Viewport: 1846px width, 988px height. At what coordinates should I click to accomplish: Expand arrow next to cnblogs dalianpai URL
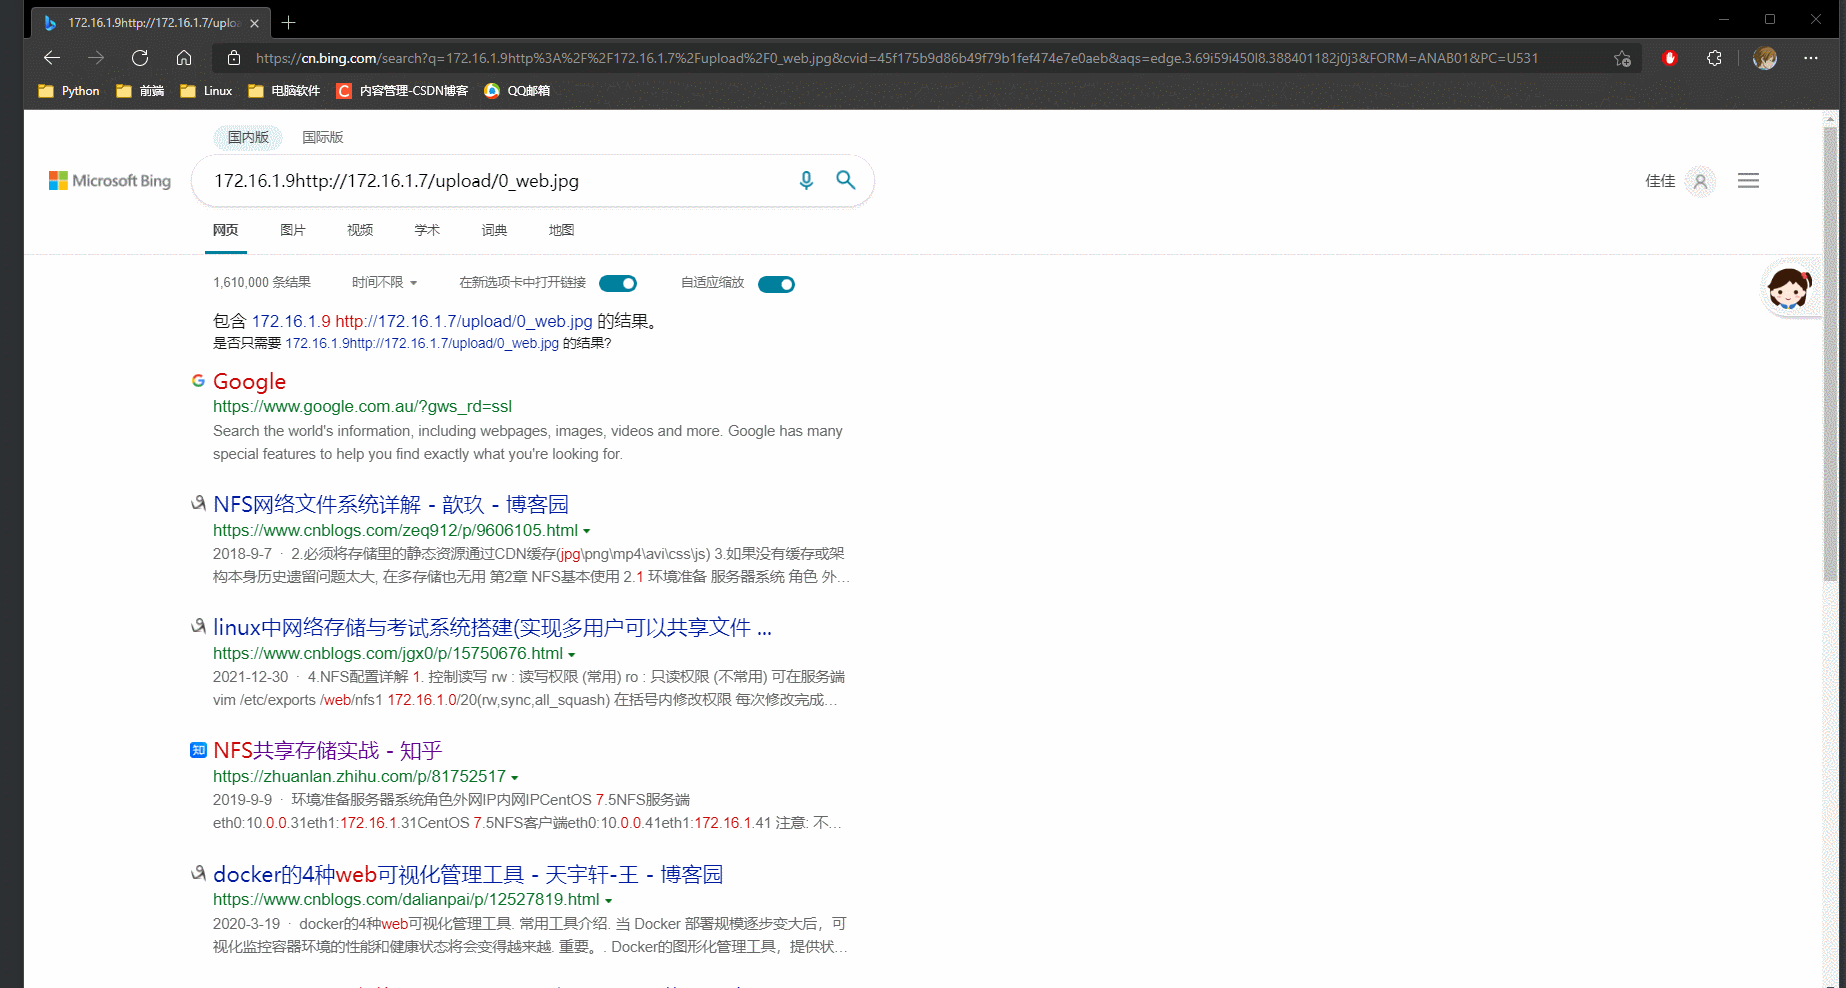point(608,901)
